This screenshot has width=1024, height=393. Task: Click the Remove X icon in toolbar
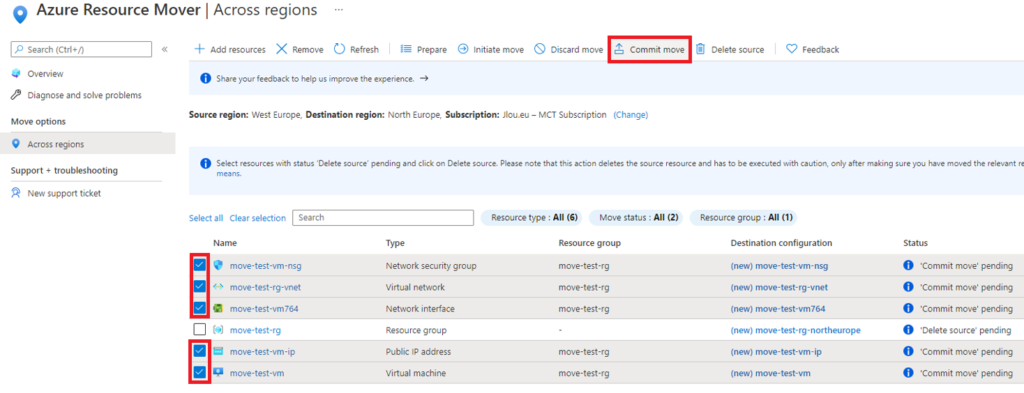[x=281, y=50]
